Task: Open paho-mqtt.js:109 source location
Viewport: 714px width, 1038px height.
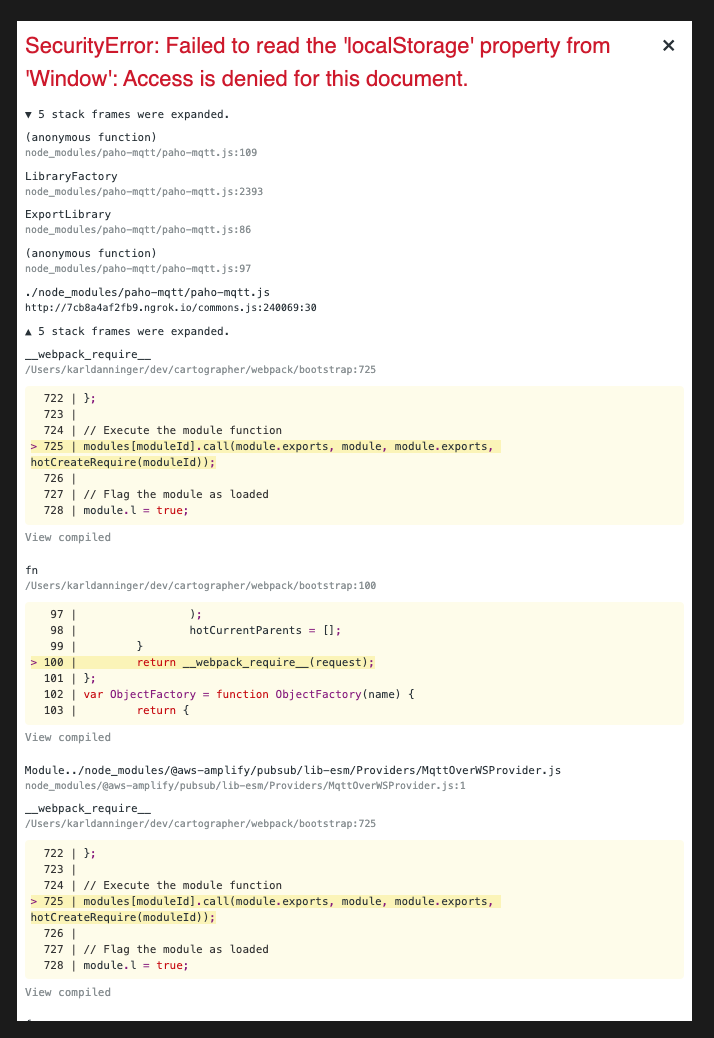Action: coord(141,153)
